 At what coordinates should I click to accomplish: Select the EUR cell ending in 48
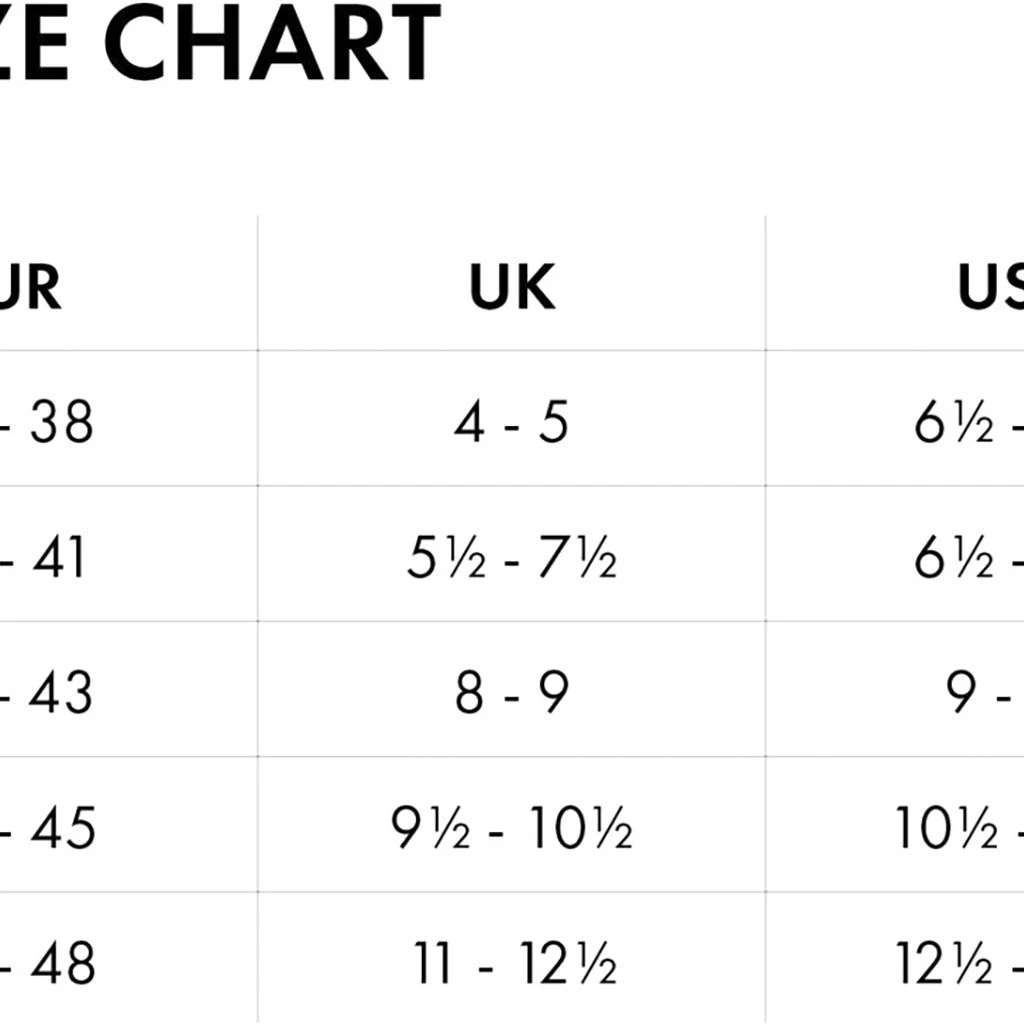click(50, 964)
